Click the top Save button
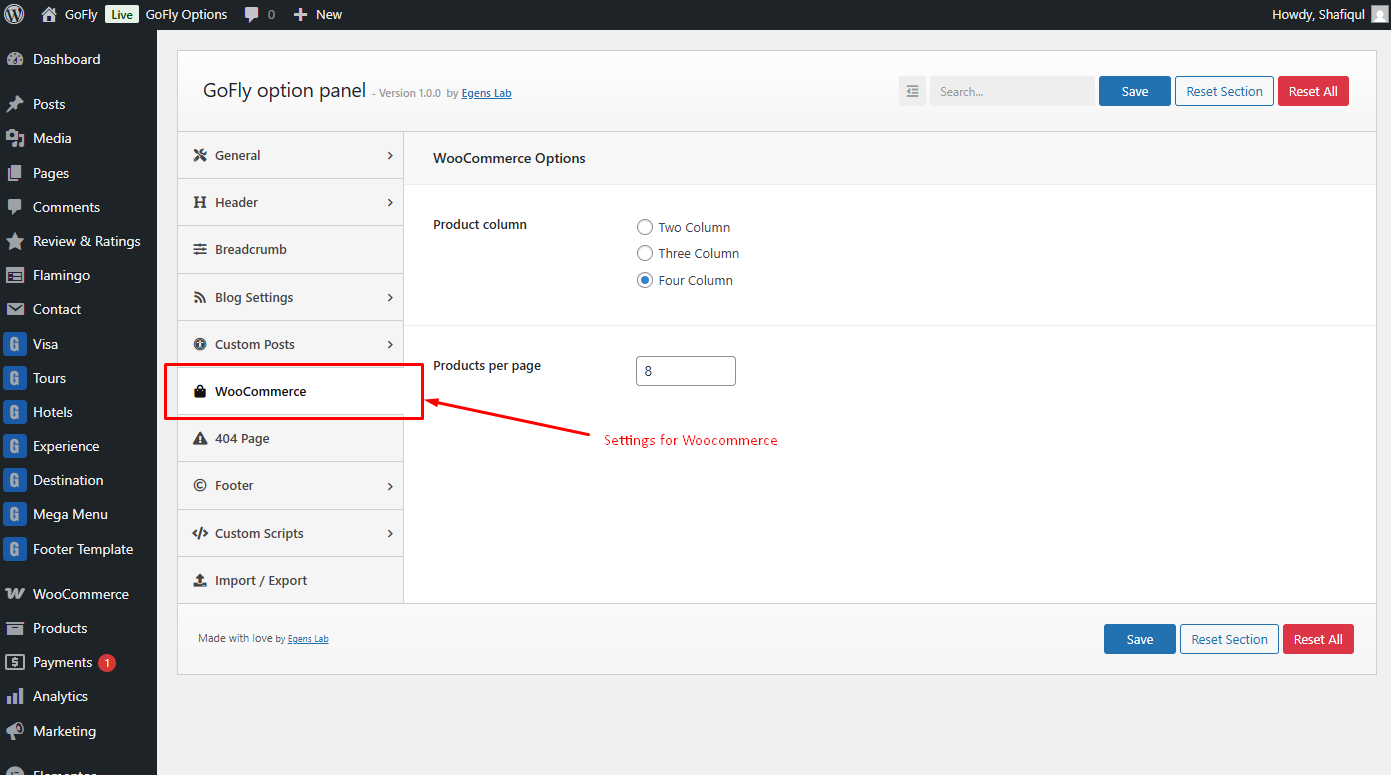Viewport: 1391px width, 775px height. click(1135, 91)
